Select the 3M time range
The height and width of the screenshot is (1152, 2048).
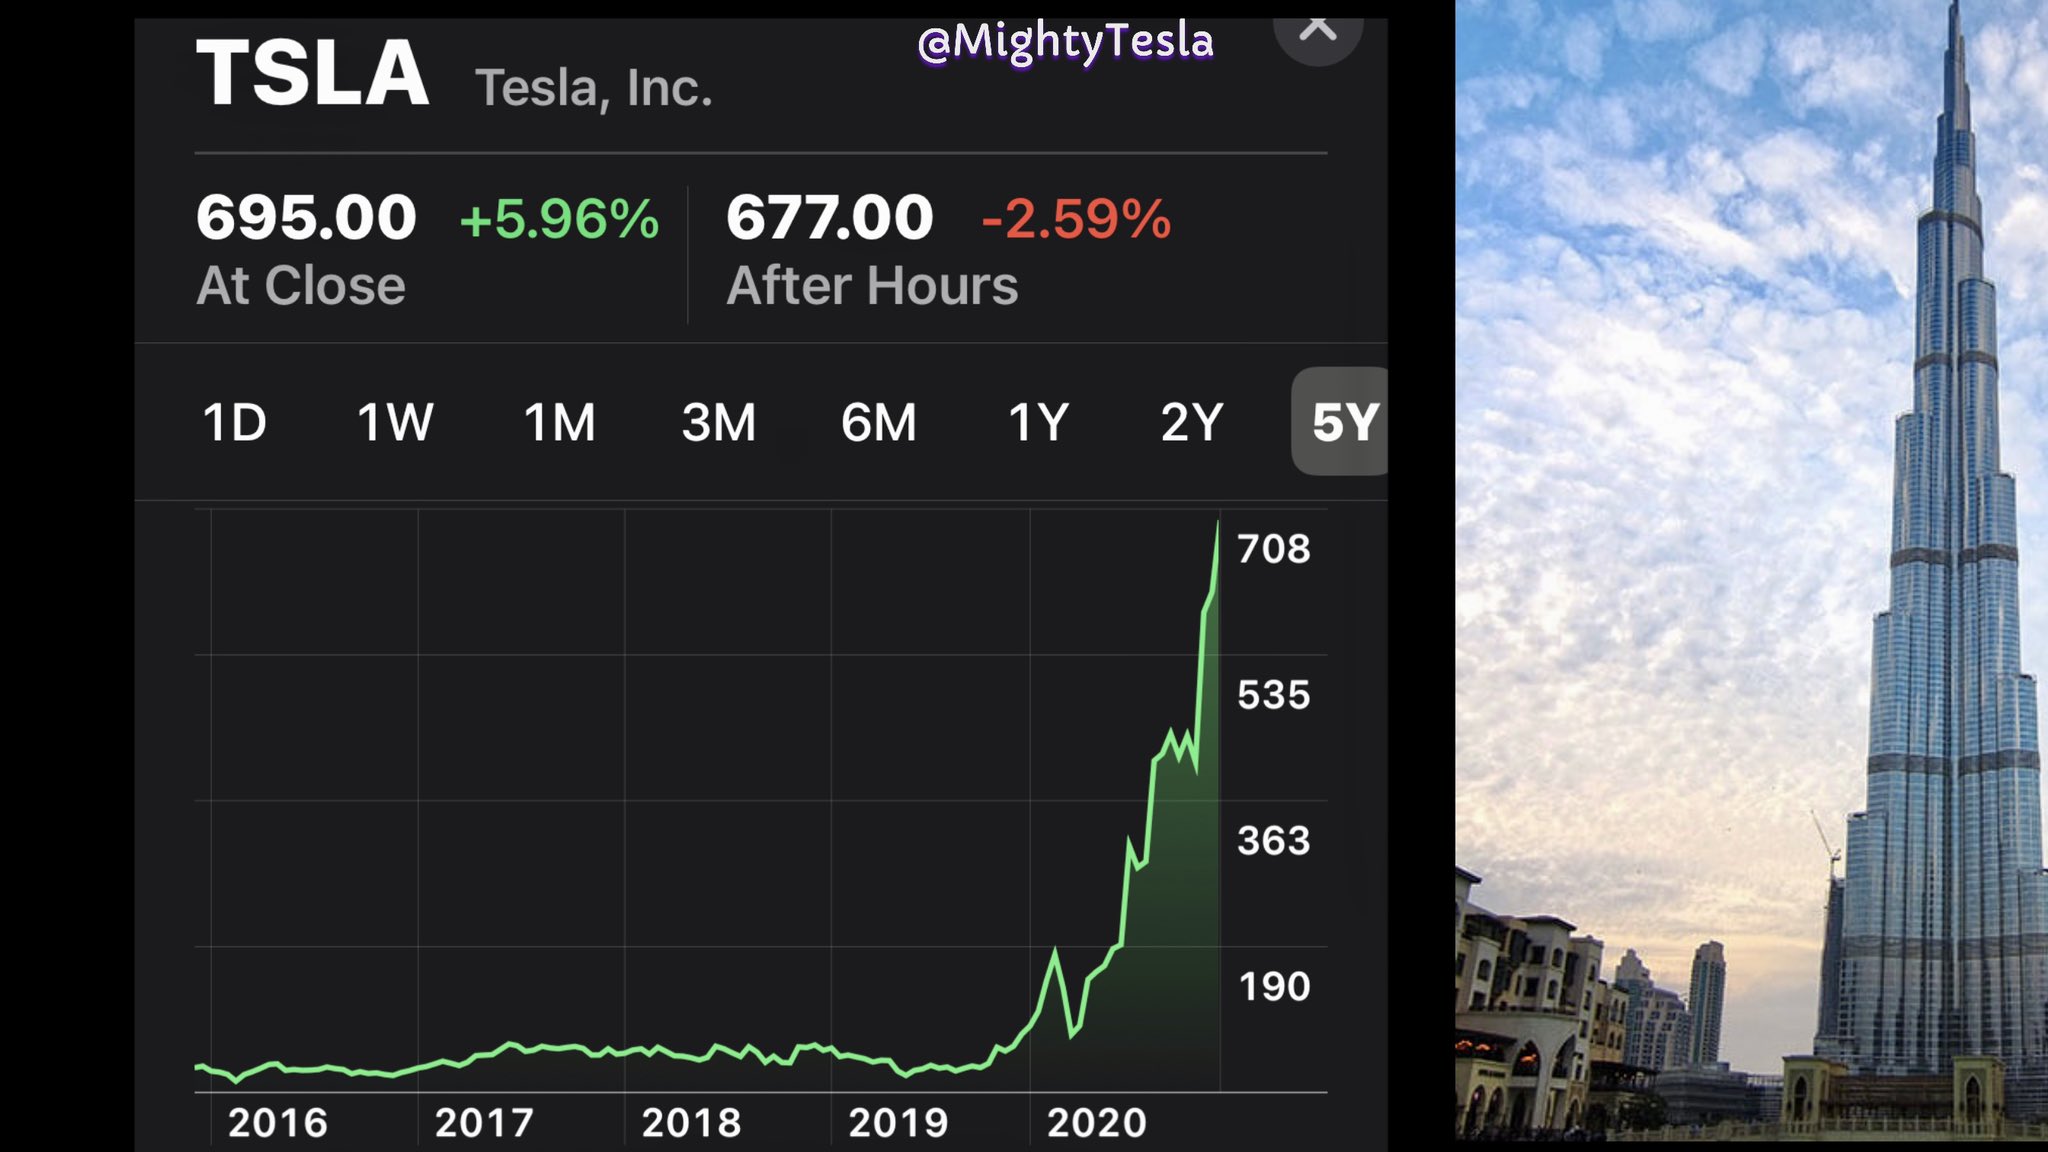(x=718, y=422)
